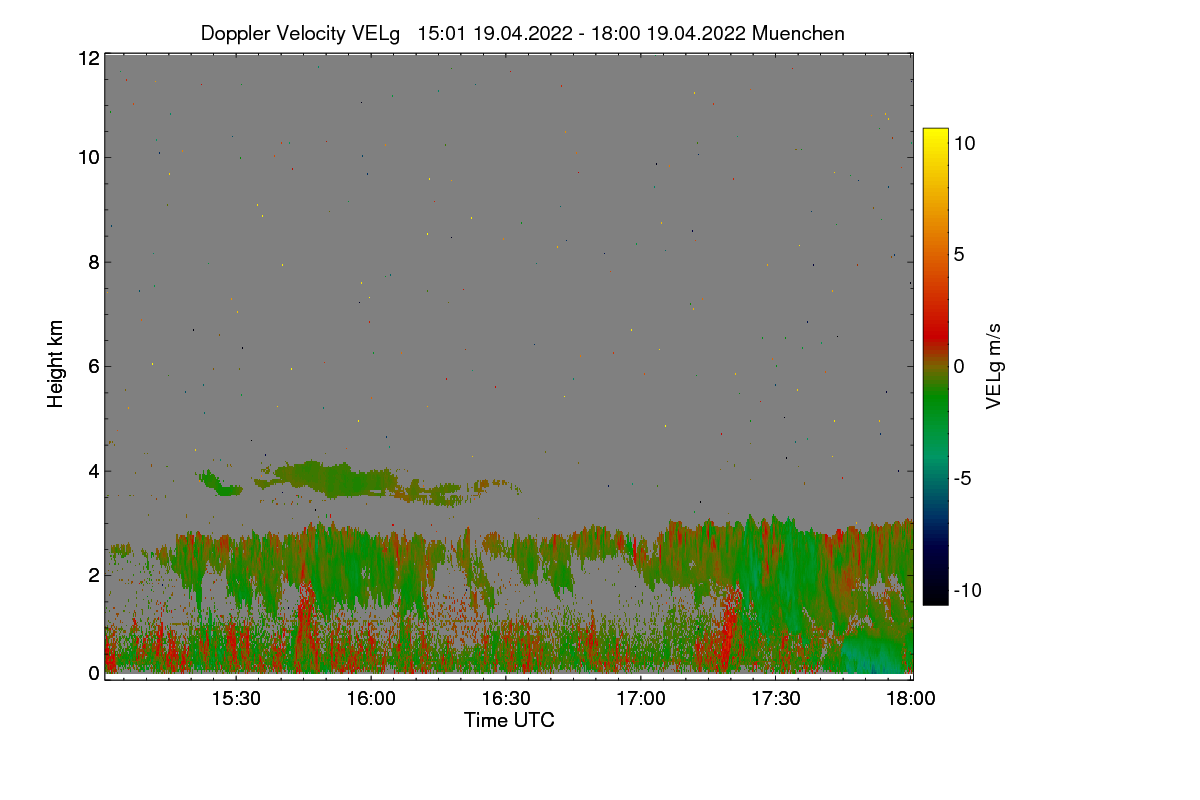Click the colorbar tick value -10

[x=968, y=590]
